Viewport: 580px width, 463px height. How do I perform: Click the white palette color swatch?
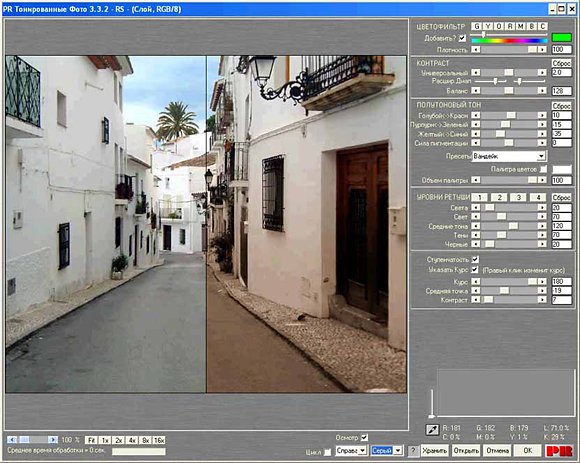tap(562, 169)
